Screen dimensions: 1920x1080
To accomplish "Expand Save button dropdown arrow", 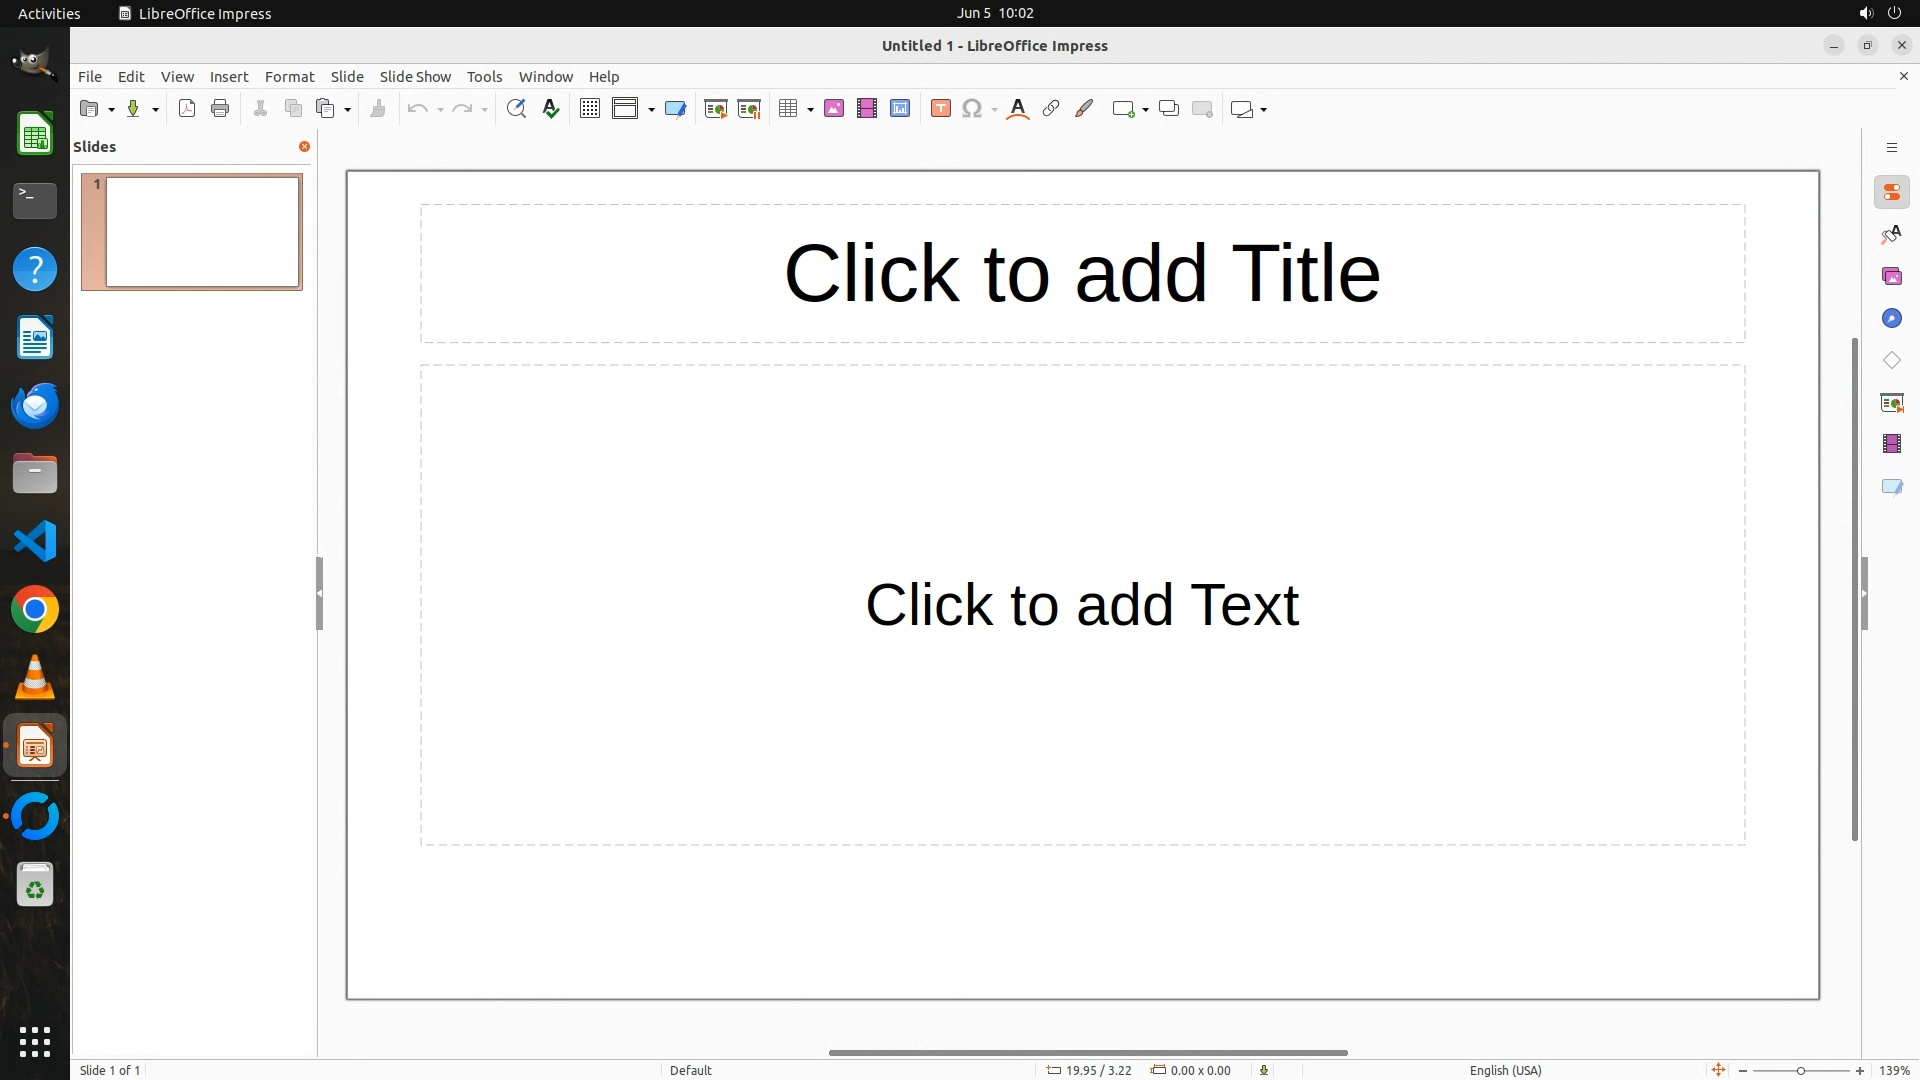I will pyautogui.click(x=155, y=110).
